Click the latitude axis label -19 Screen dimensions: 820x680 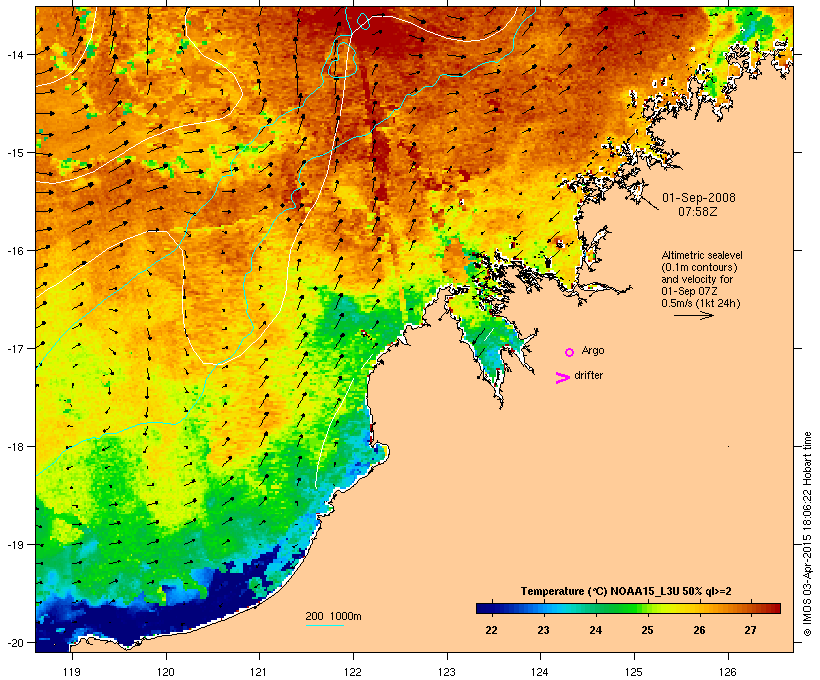(x=15, y=544)
